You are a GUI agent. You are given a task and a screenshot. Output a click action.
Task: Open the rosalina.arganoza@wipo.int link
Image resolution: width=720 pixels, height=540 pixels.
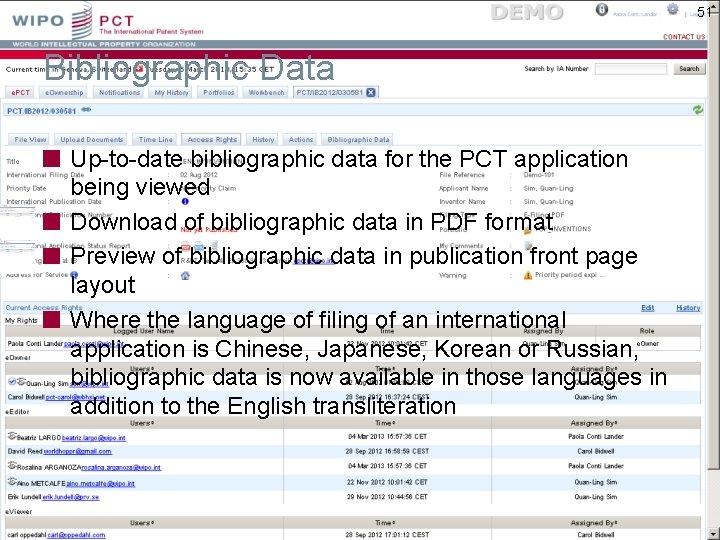(x=121, y=467)
